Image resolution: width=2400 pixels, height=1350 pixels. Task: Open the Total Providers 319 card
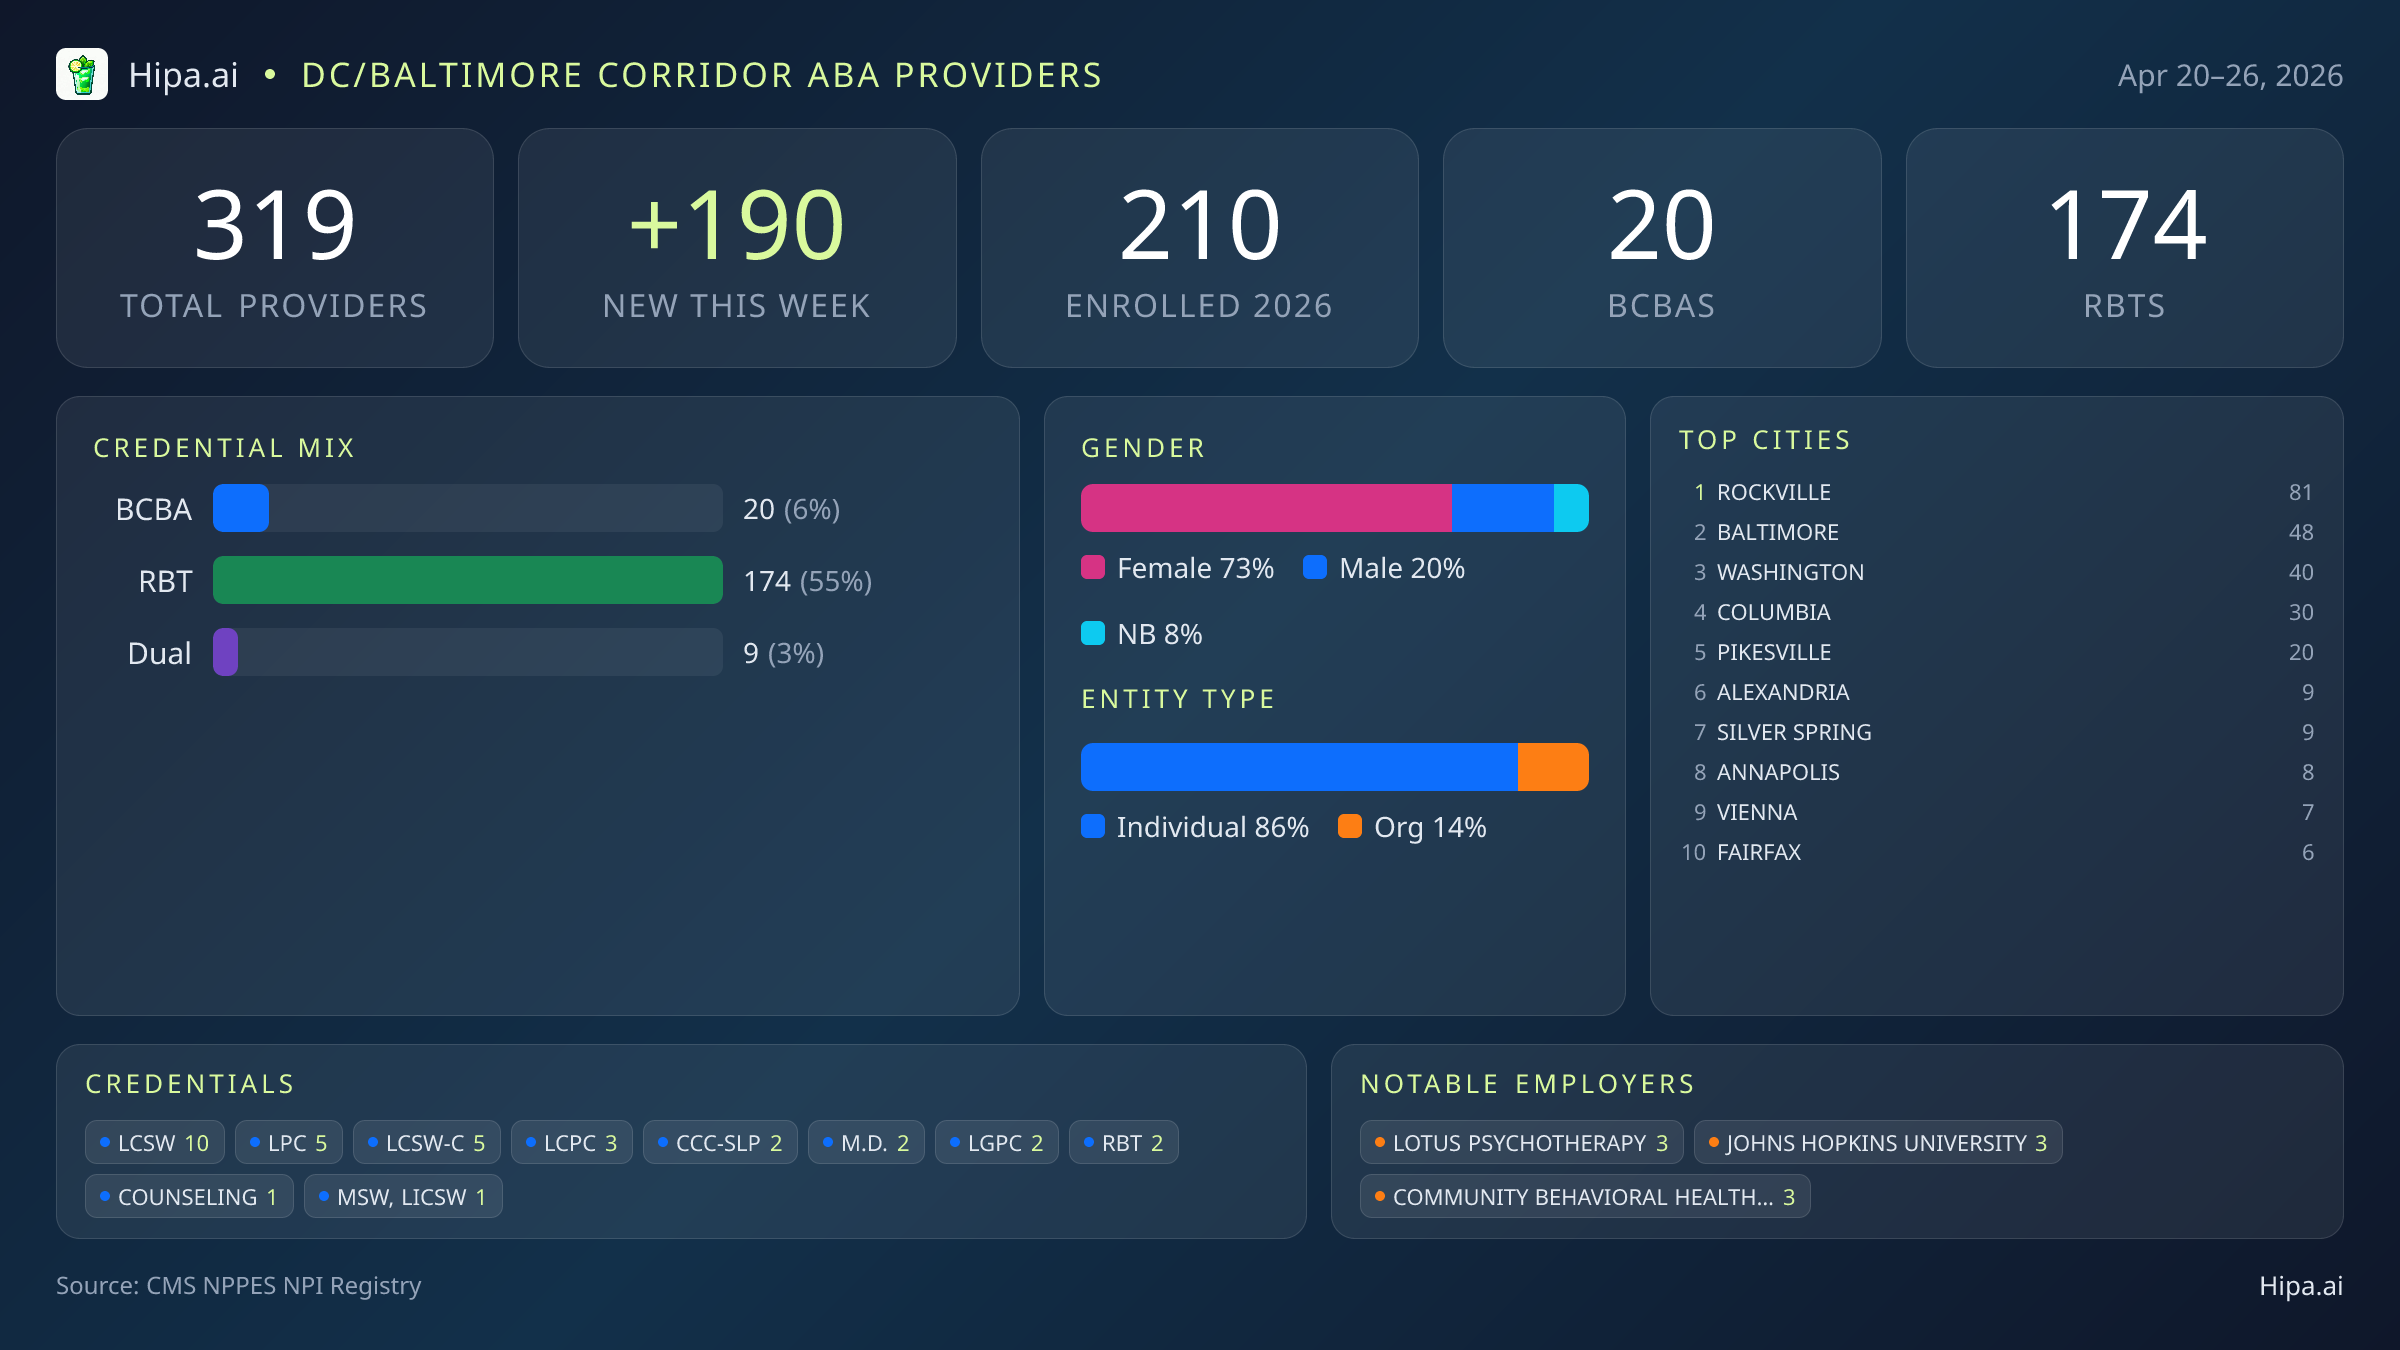coord(275,248)
